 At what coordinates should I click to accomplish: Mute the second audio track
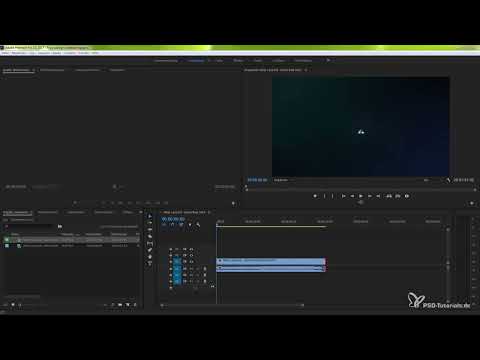point(192,275)
